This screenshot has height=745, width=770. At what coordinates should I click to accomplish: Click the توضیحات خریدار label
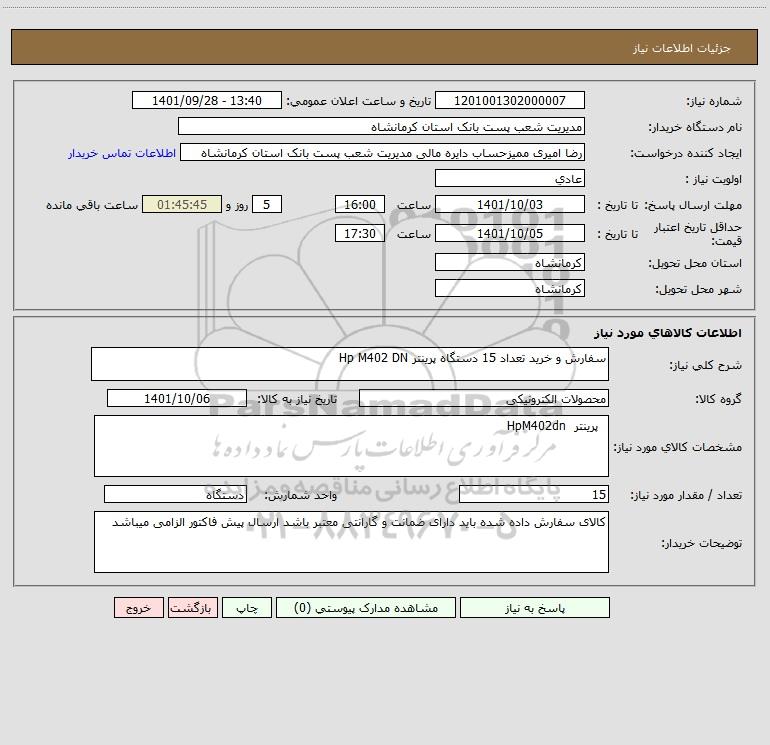701,543
